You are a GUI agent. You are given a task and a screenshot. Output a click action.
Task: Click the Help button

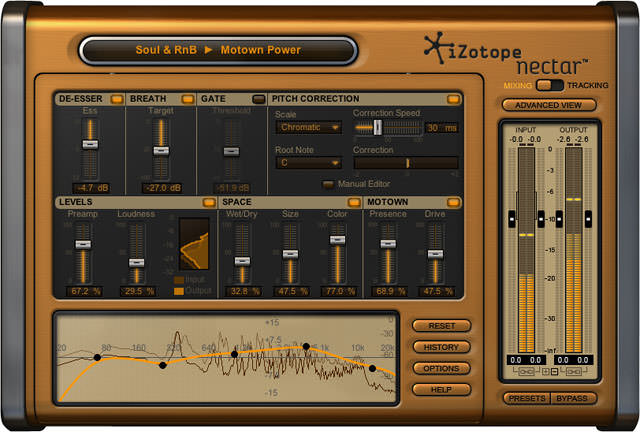coord(442,390)
